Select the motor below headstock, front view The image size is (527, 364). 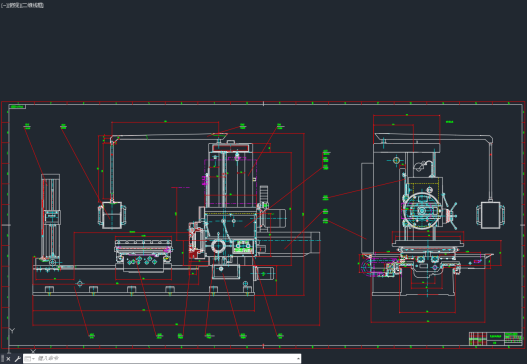(265, 274)
